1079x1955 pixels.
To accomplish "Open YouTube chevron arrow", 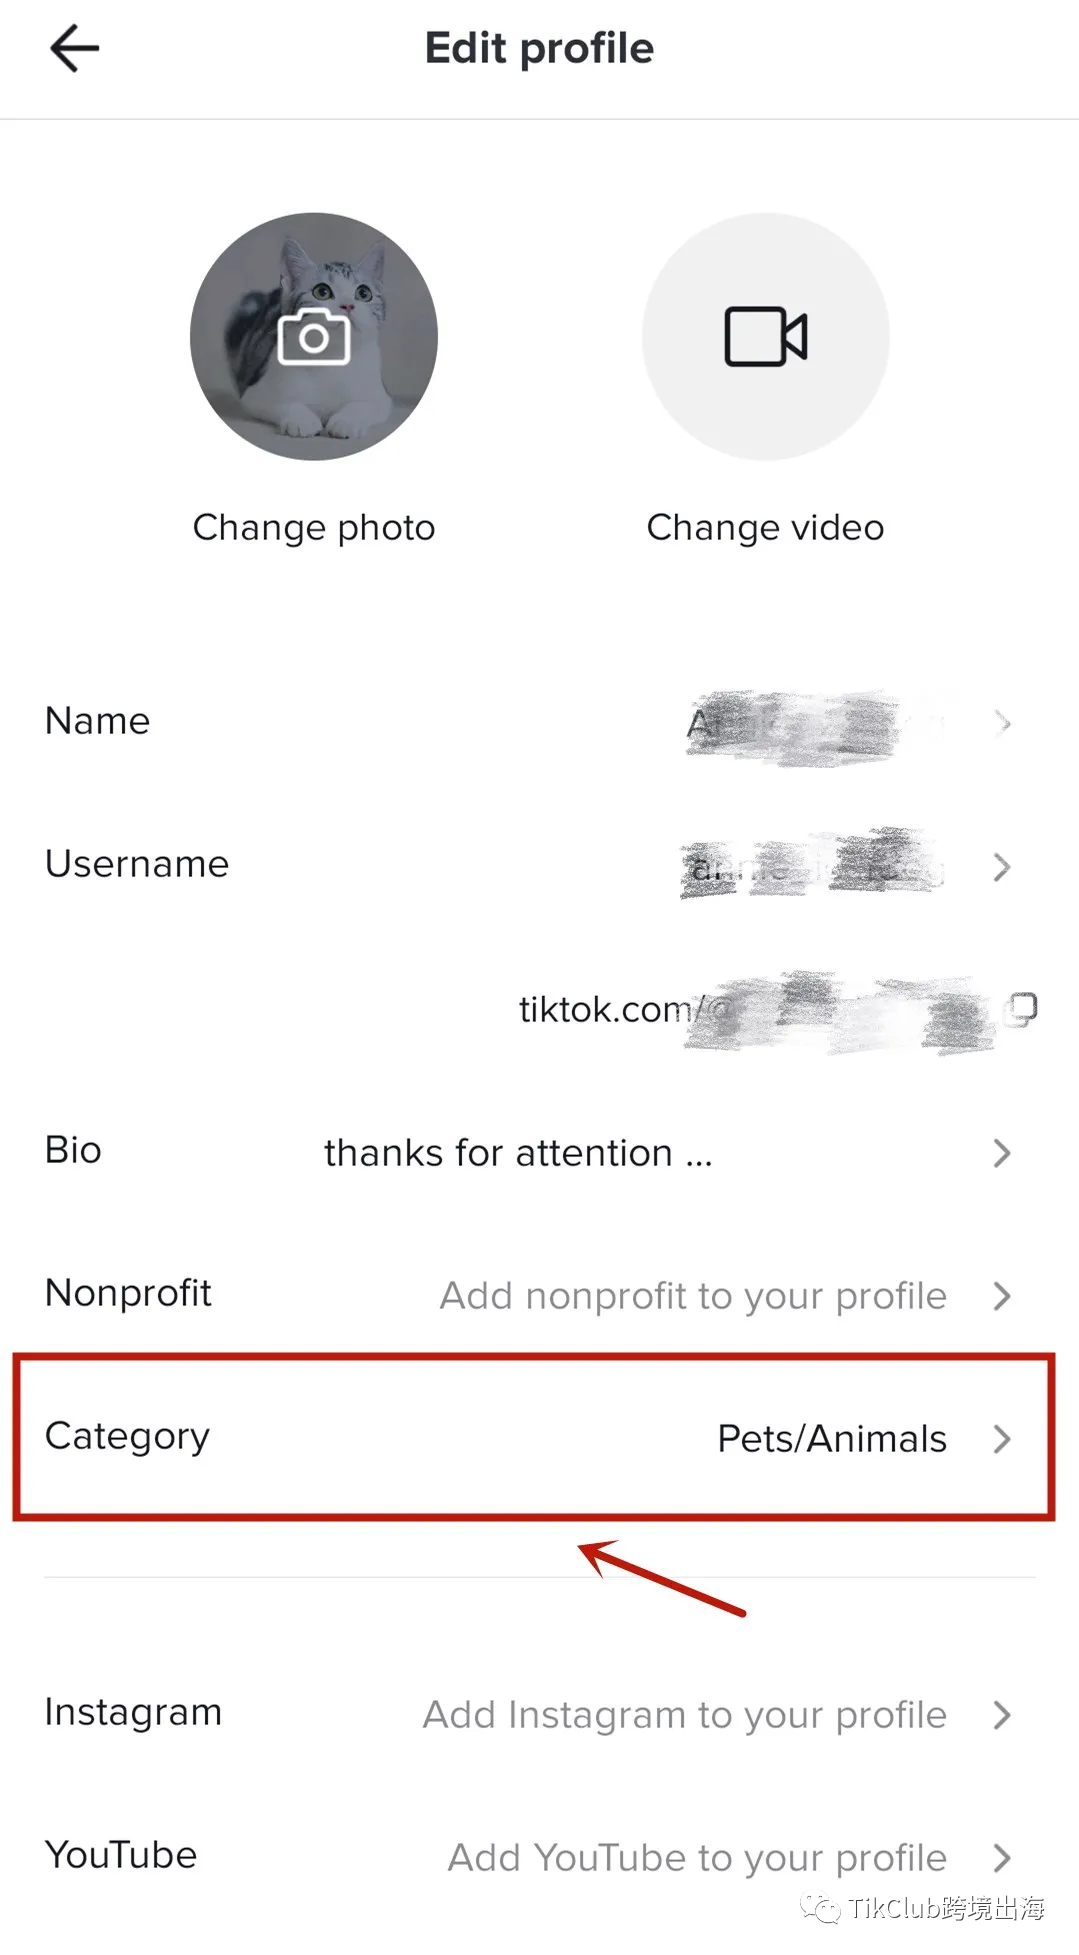I will (1003, 1858).
